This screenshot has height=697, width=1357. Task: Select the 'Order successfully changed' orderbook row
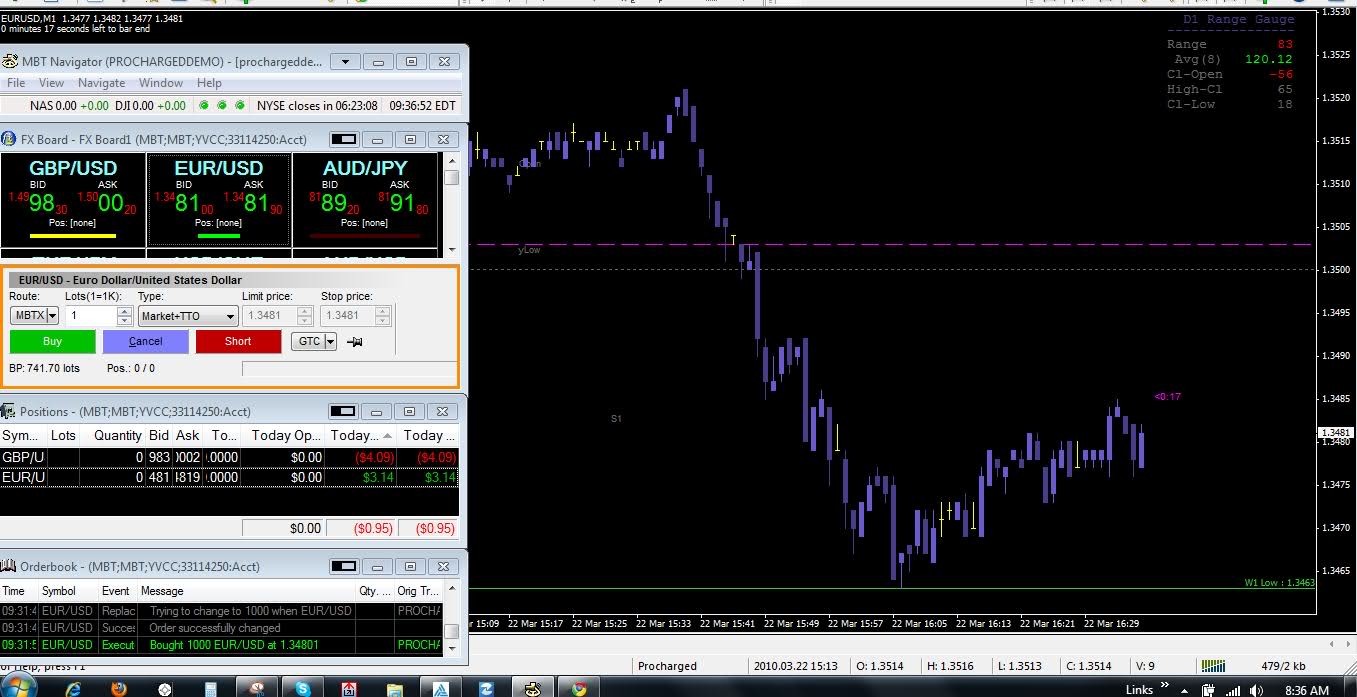(220, 628)
